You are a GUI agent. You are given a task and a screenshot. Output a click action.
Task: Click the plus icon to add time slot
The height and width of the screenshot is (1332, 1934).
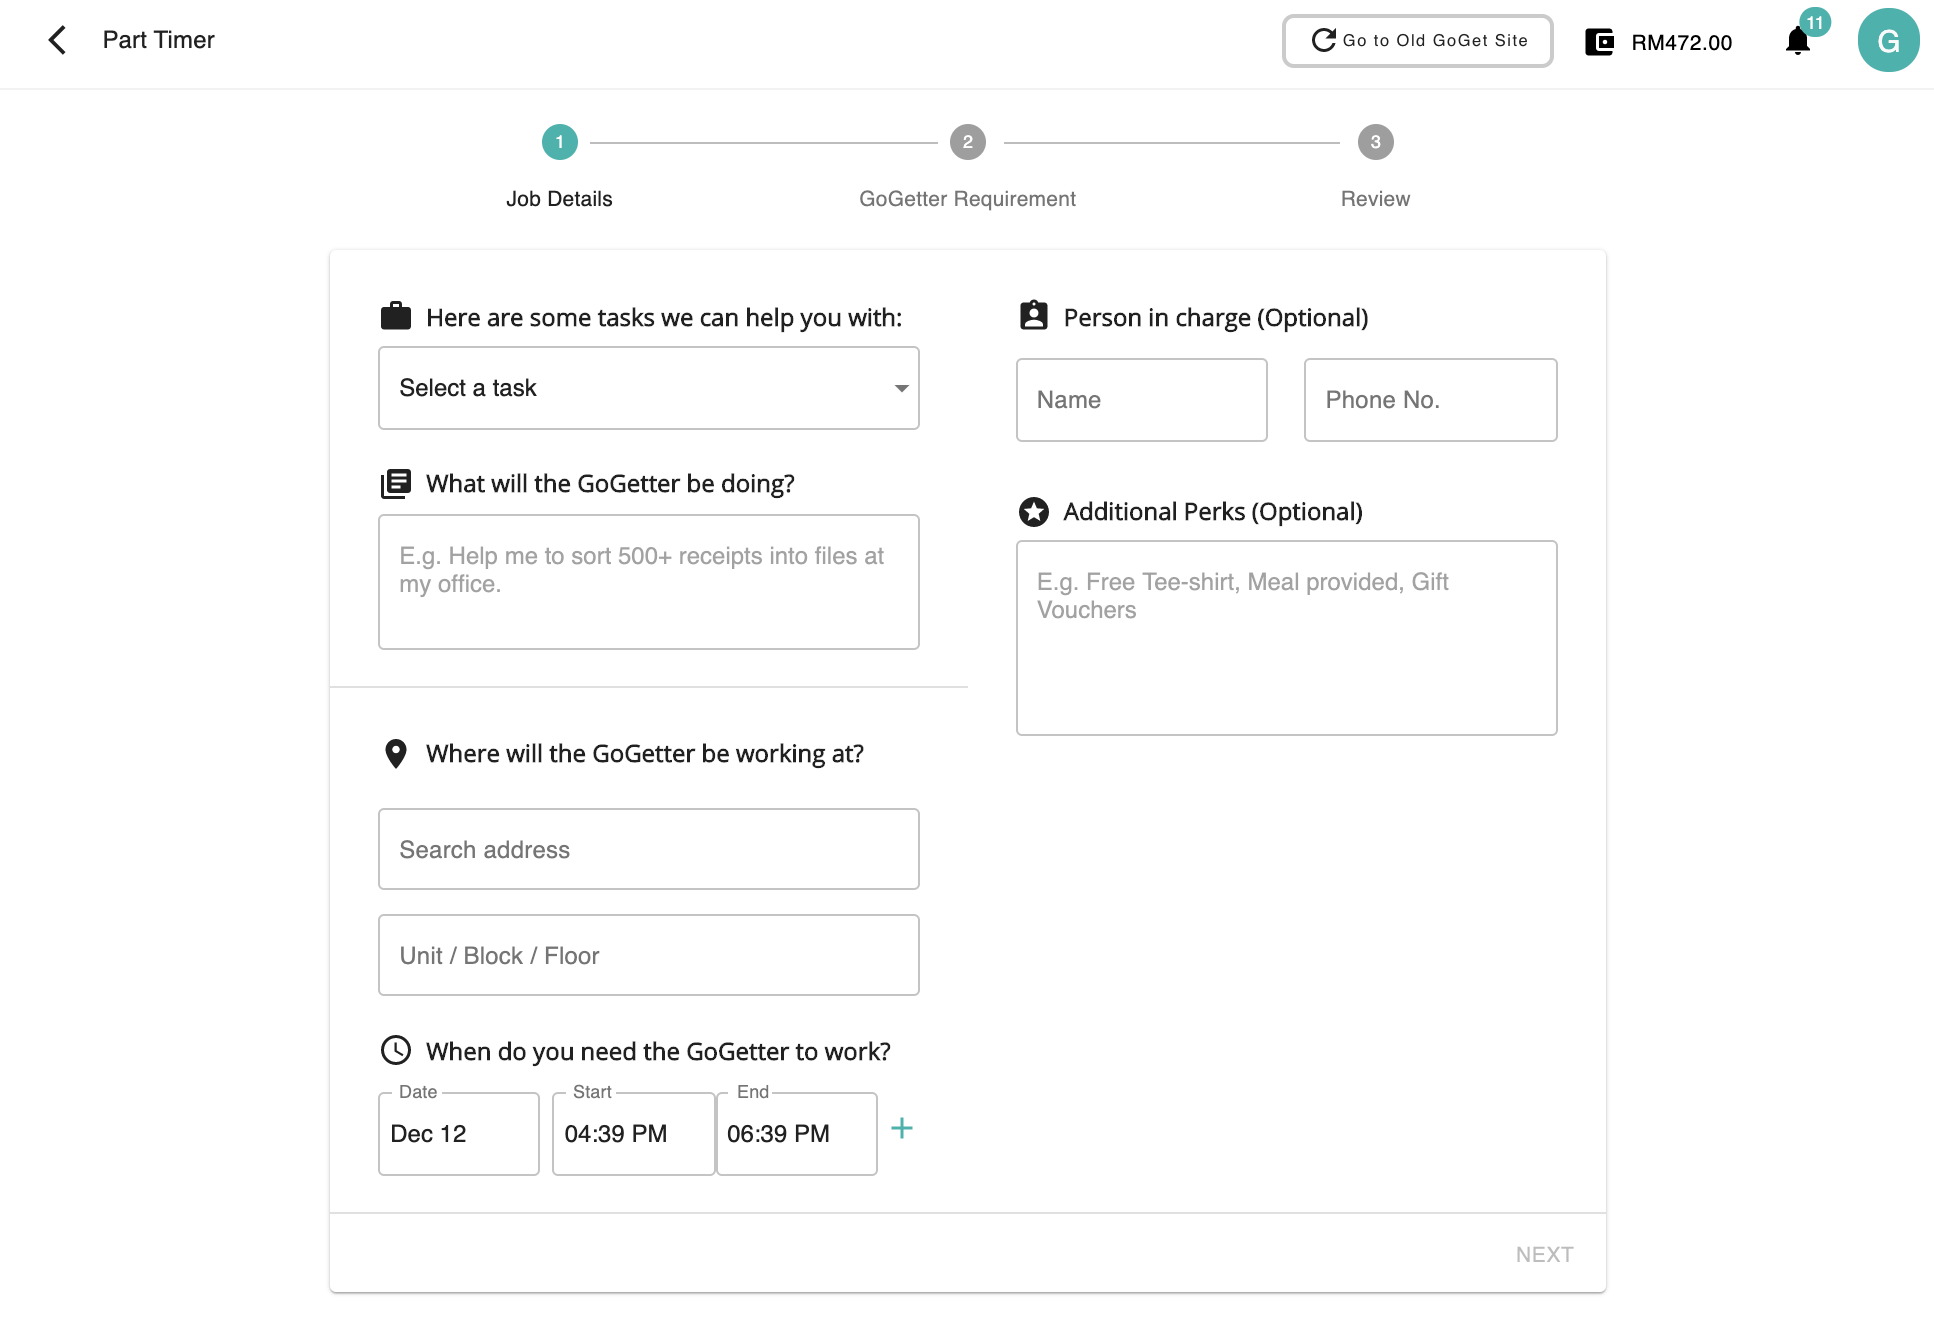pos(901,1129)
